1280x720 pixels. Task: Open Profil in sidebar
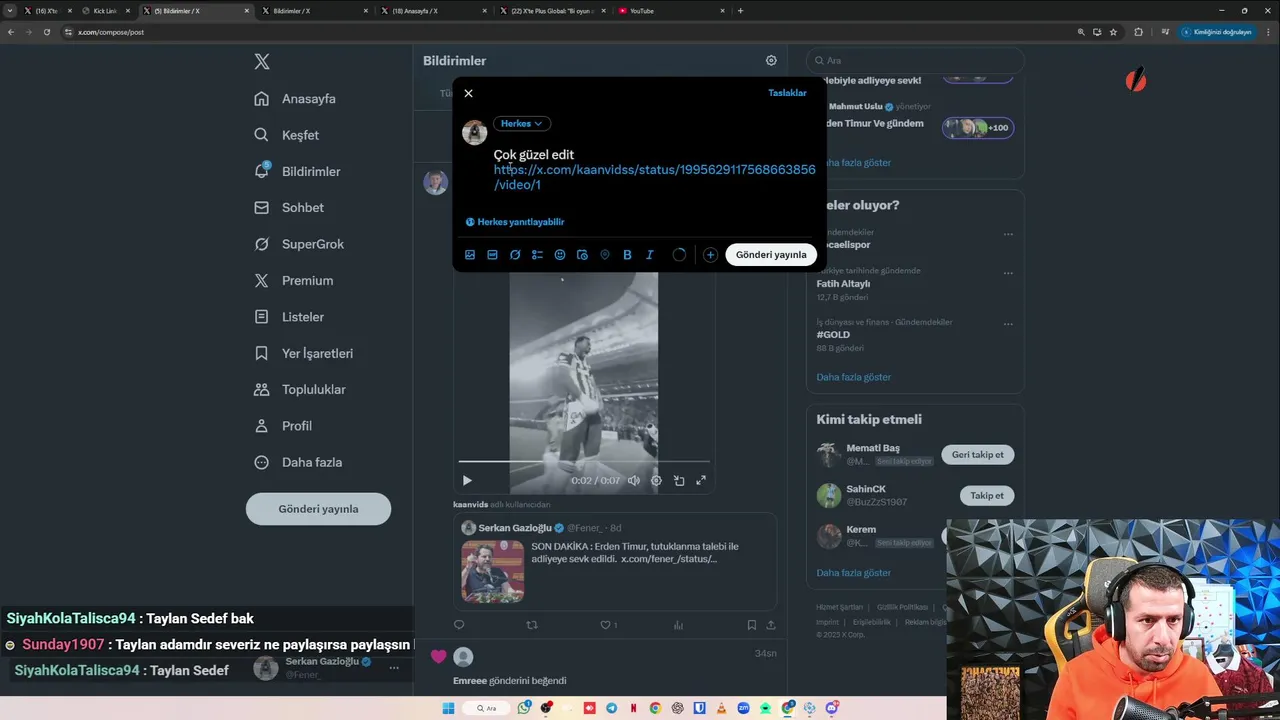click(x=283, y=426)
